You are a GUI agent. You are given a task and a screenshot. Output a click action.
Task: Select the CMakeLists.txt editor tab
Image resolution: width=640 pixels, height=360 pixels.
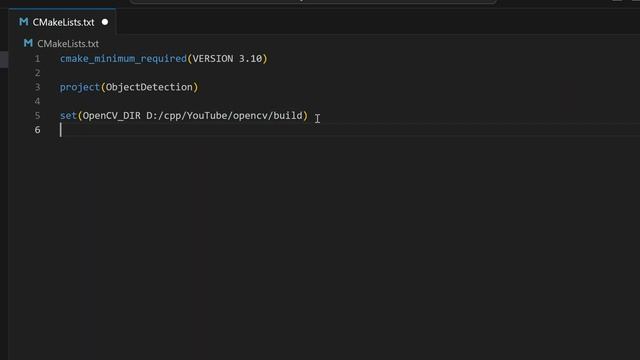[62, 22]
